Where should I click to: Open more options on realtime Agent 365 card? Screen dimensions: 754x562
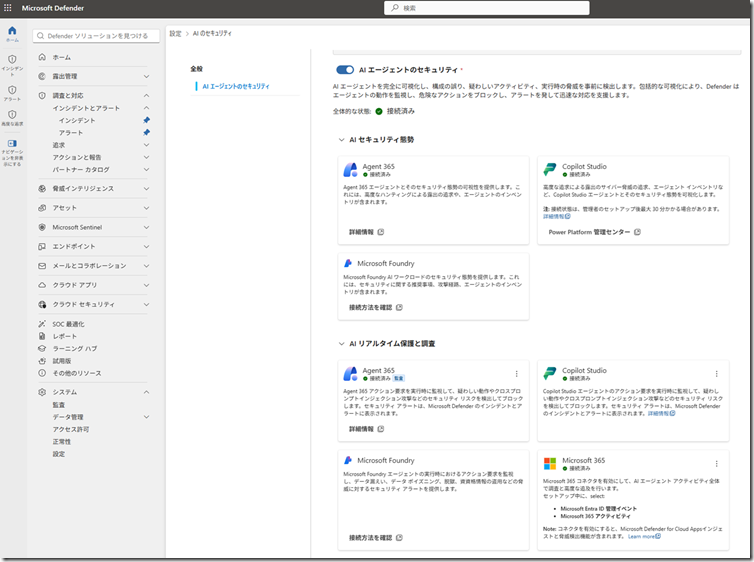pyautogui.click(x=516, y=374)
